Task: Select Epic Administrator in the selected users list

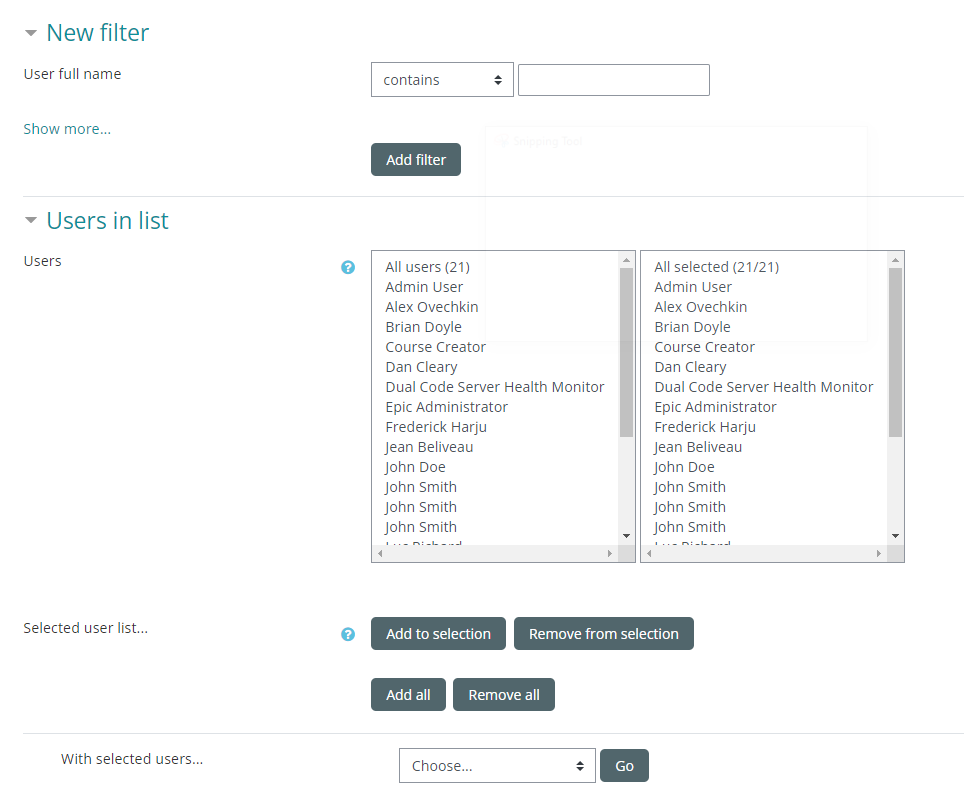Action: pos(714,407)
